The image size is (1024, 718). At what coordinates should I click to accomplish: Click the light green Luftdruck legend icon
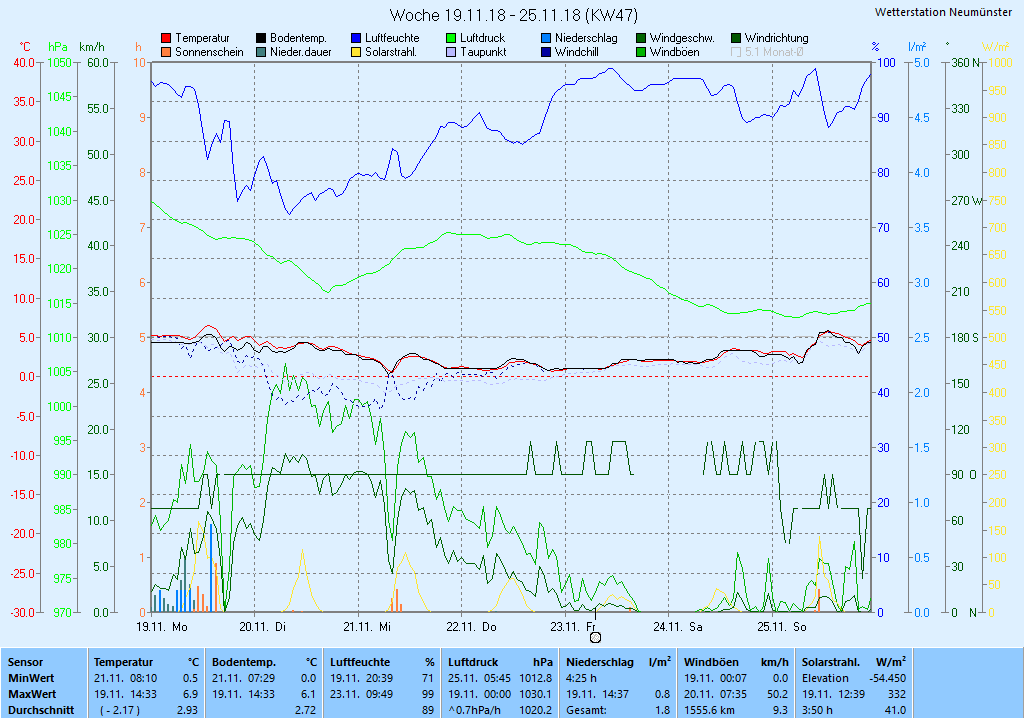tap(451, 38)
